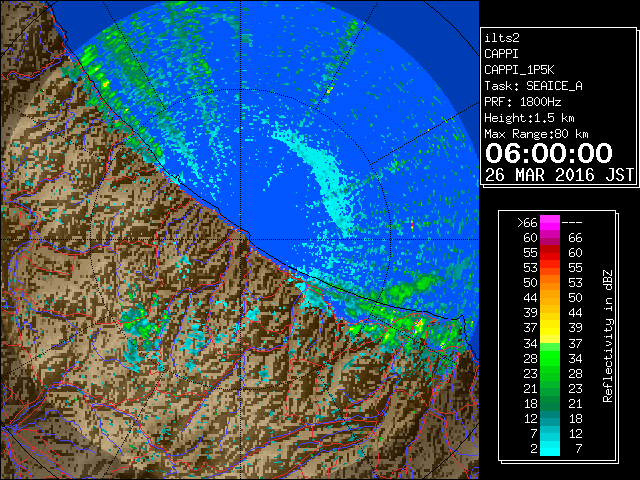
Task: Click the bright green 28-34 legend swatch
Action: [550, 358]
